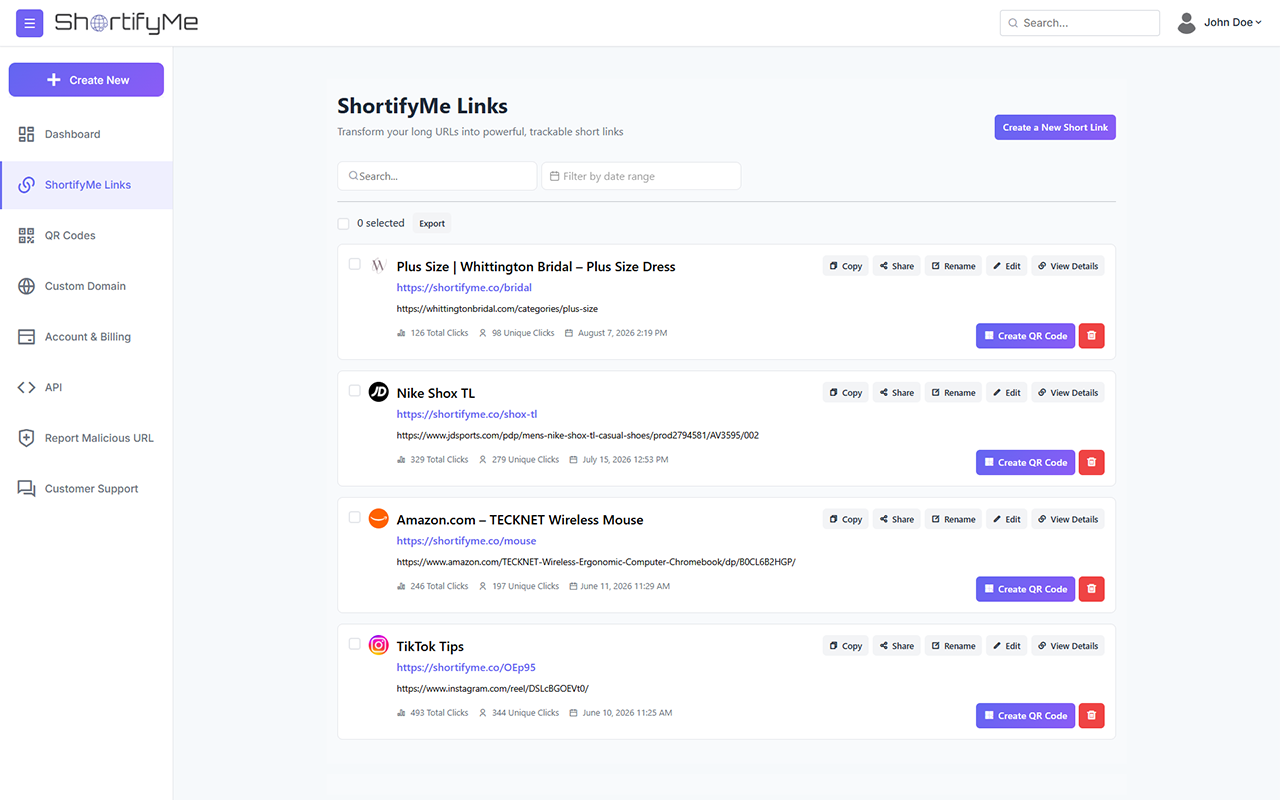Click the John Doe avatar icon
1280x800 pixels.
point(1187,23)
